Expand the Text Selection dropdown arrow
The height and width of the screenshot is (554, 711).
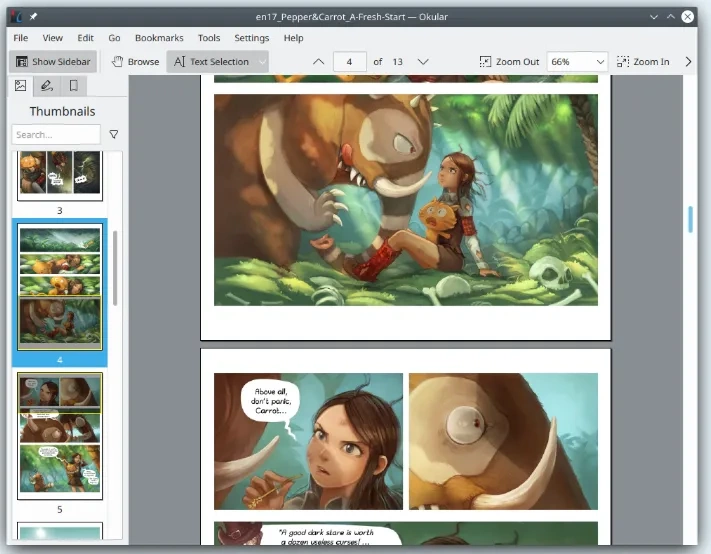262,62
